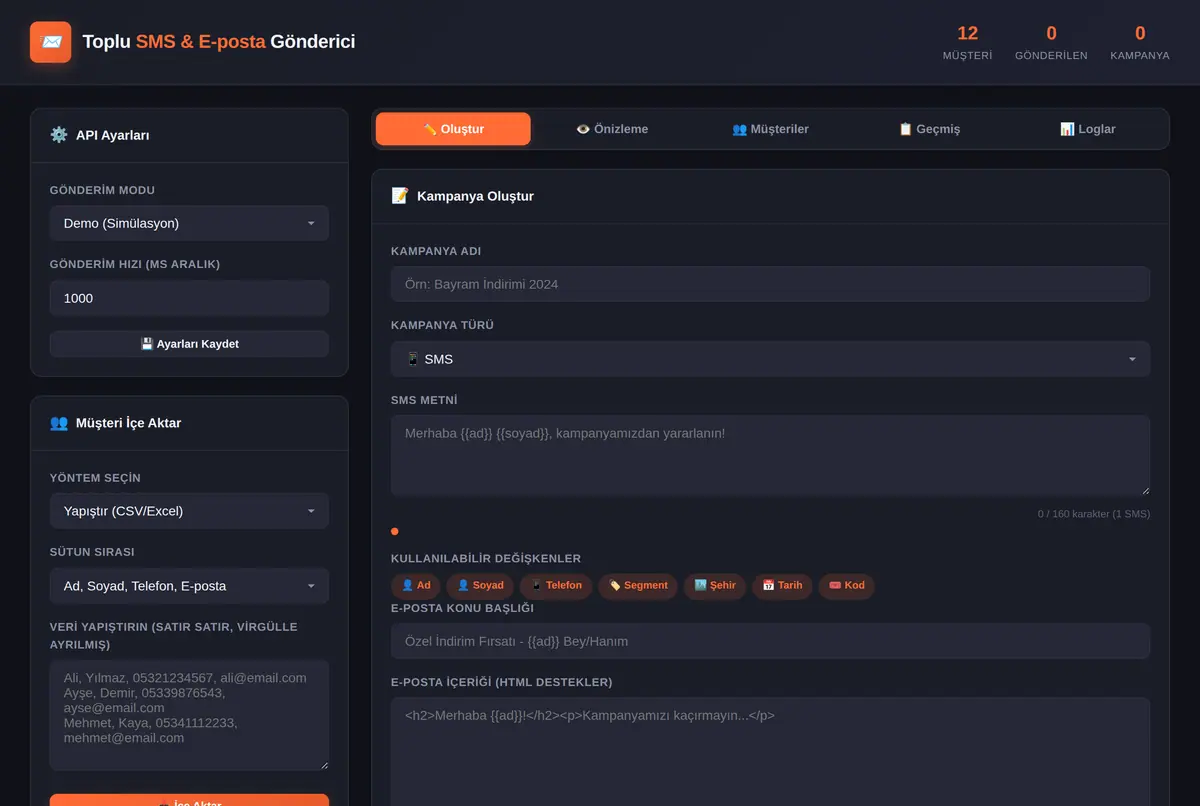
Task: Click the E-posta Konu Başlığı field
Action: 770,641
